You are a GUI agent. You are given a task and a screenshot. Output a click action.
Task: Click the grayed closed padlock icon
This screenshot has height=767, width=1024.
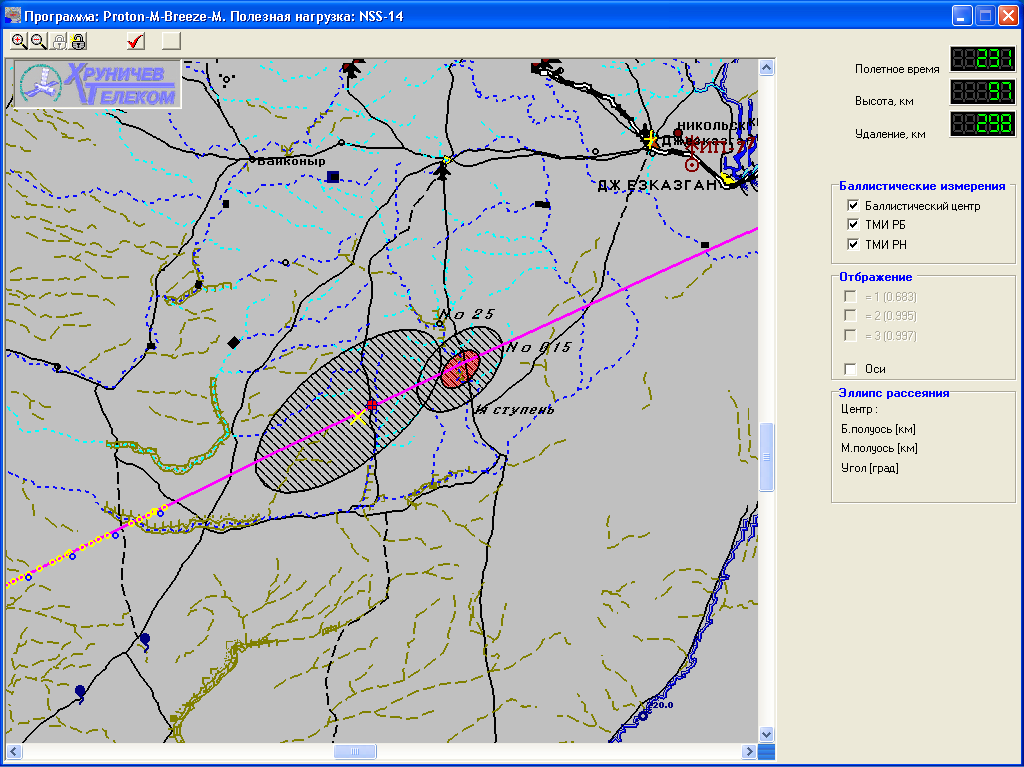click(59, 41)
